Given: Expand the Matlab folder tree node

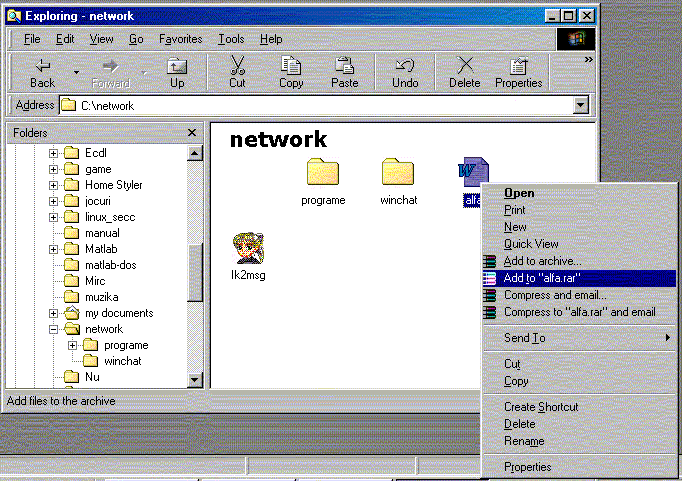Looking at the screenshot, I should point(54,249).
